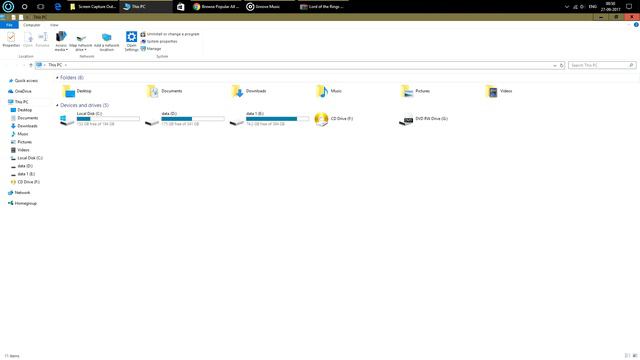This screenshot has height=360, width=640.
Task: Open Task View from taskbar
Action: (x=40, y=7)
